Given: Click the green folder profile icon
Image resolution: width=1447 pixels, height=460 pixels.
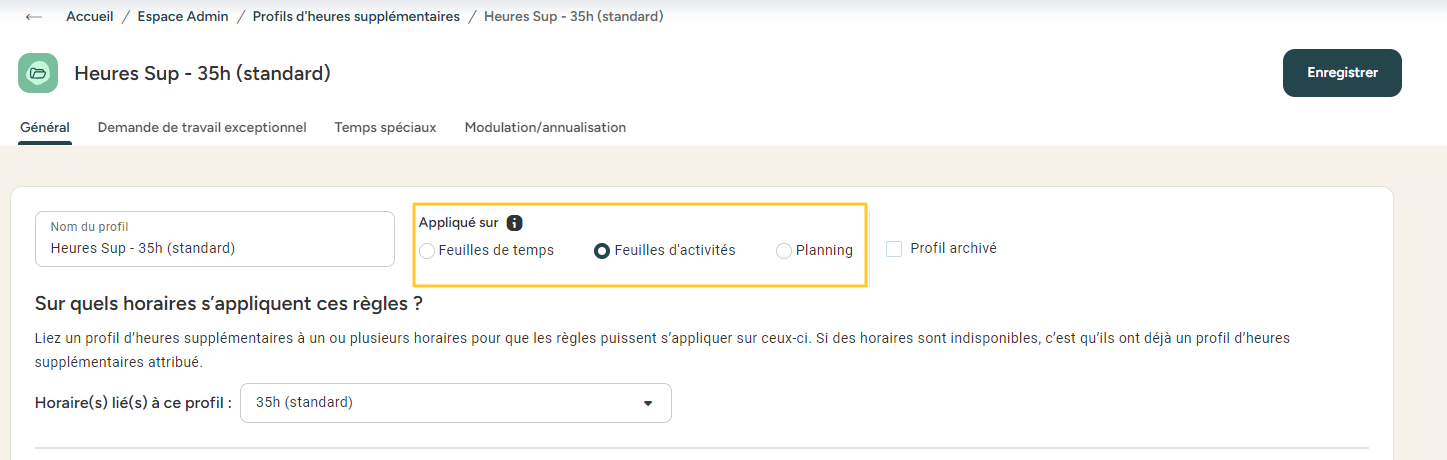Looking at the screenshot, I should [x=38, y=74].
